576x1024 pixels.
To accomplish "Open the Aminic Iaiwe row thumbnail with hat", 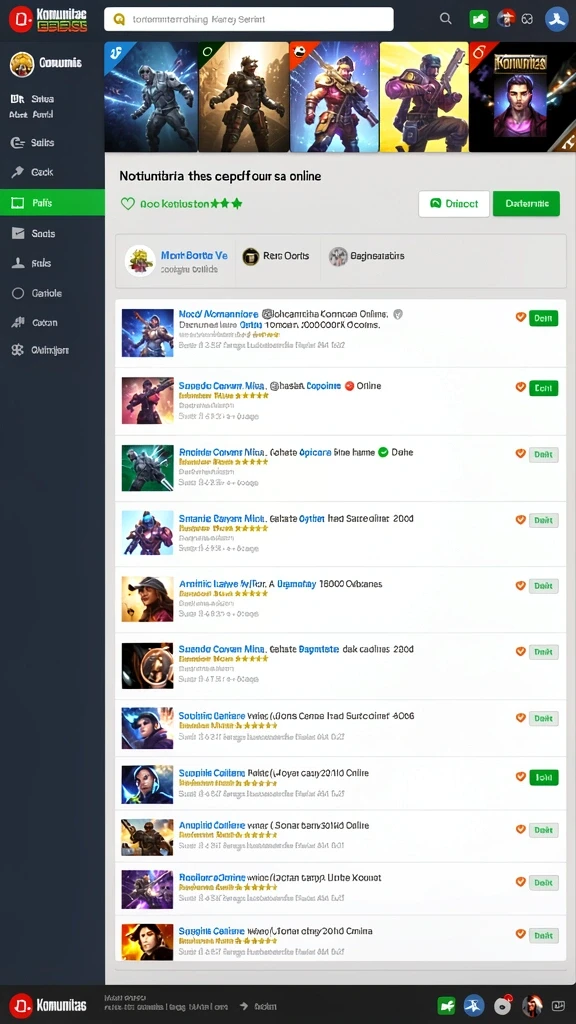I will point(148,600).
